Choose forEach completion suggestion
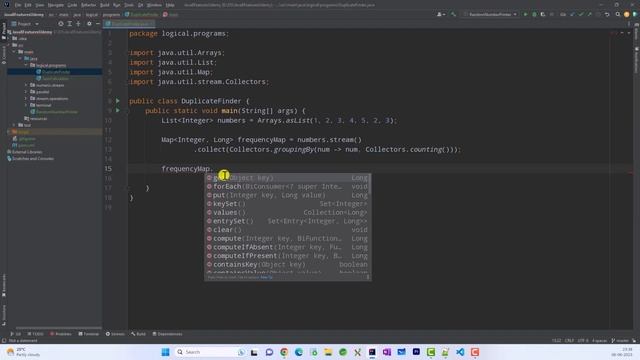640x360 pixels. tap(287, 187)
